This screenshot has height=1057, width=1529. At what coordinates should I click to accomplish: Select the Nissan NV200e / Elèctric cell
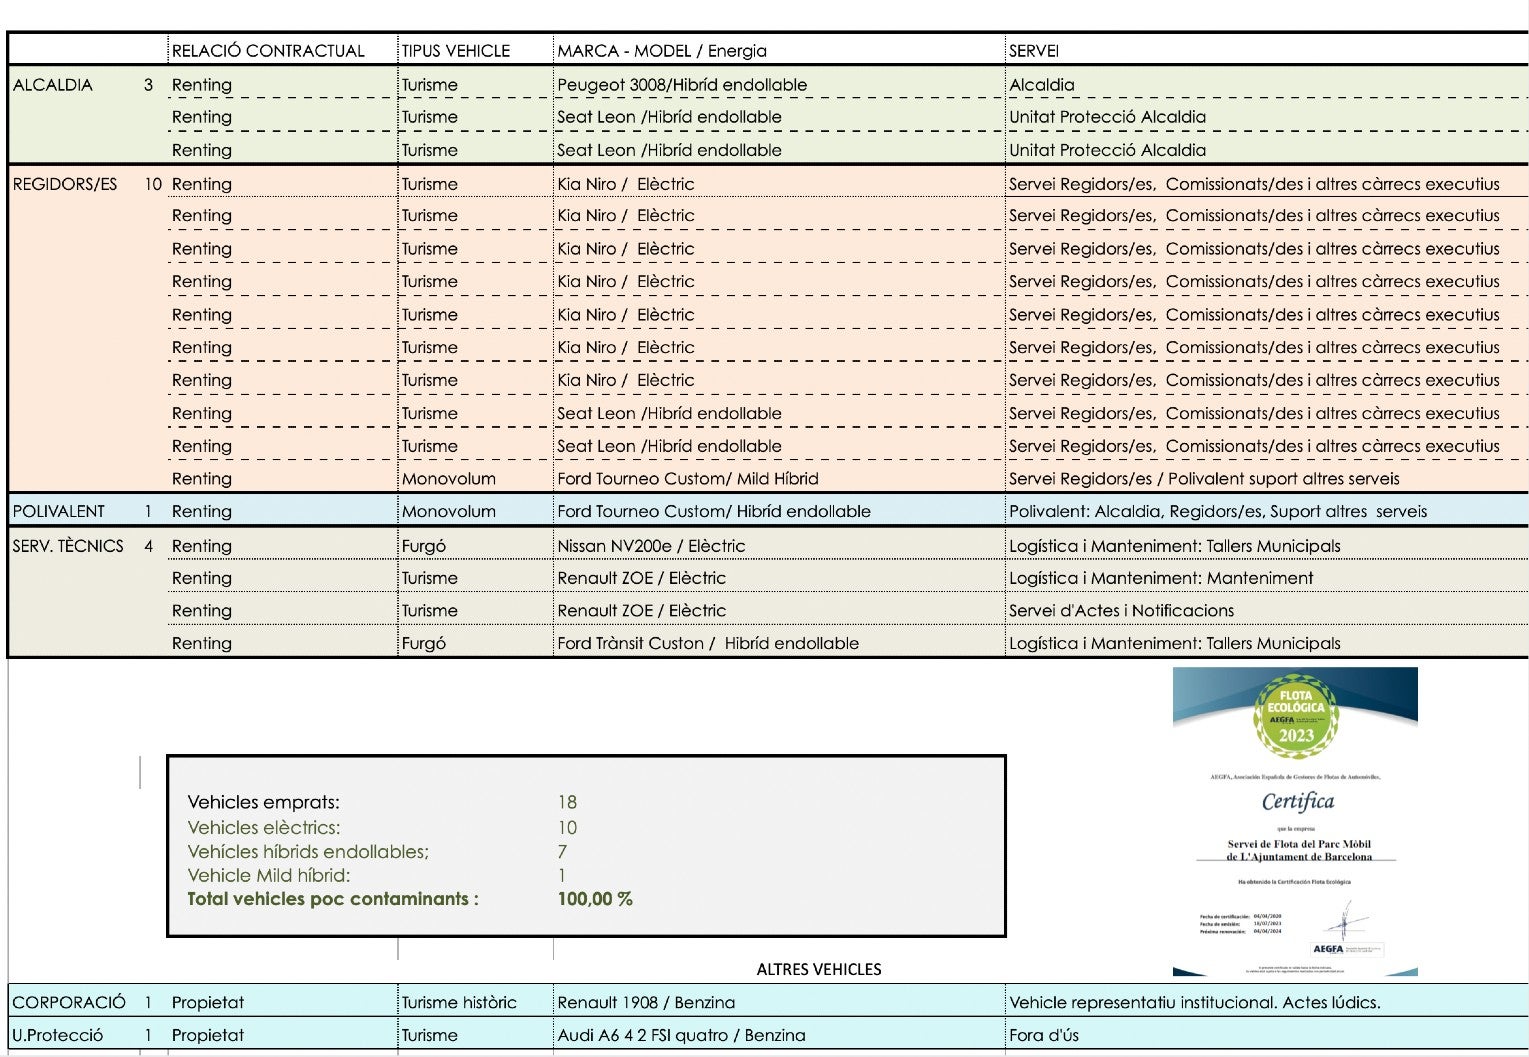(651, 546)
